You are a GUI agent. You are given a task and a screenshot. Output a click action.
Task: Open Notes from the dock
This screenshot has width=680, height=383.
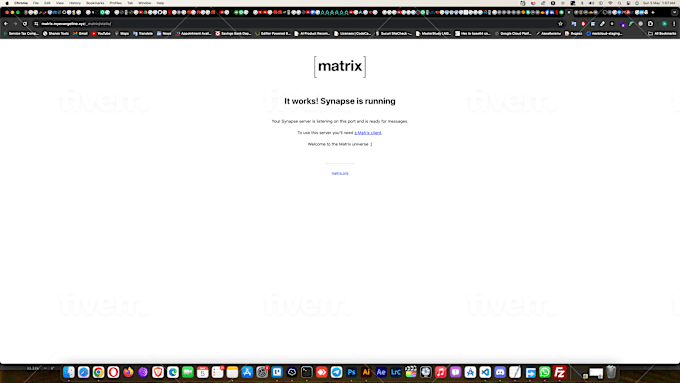coord(232,372)
